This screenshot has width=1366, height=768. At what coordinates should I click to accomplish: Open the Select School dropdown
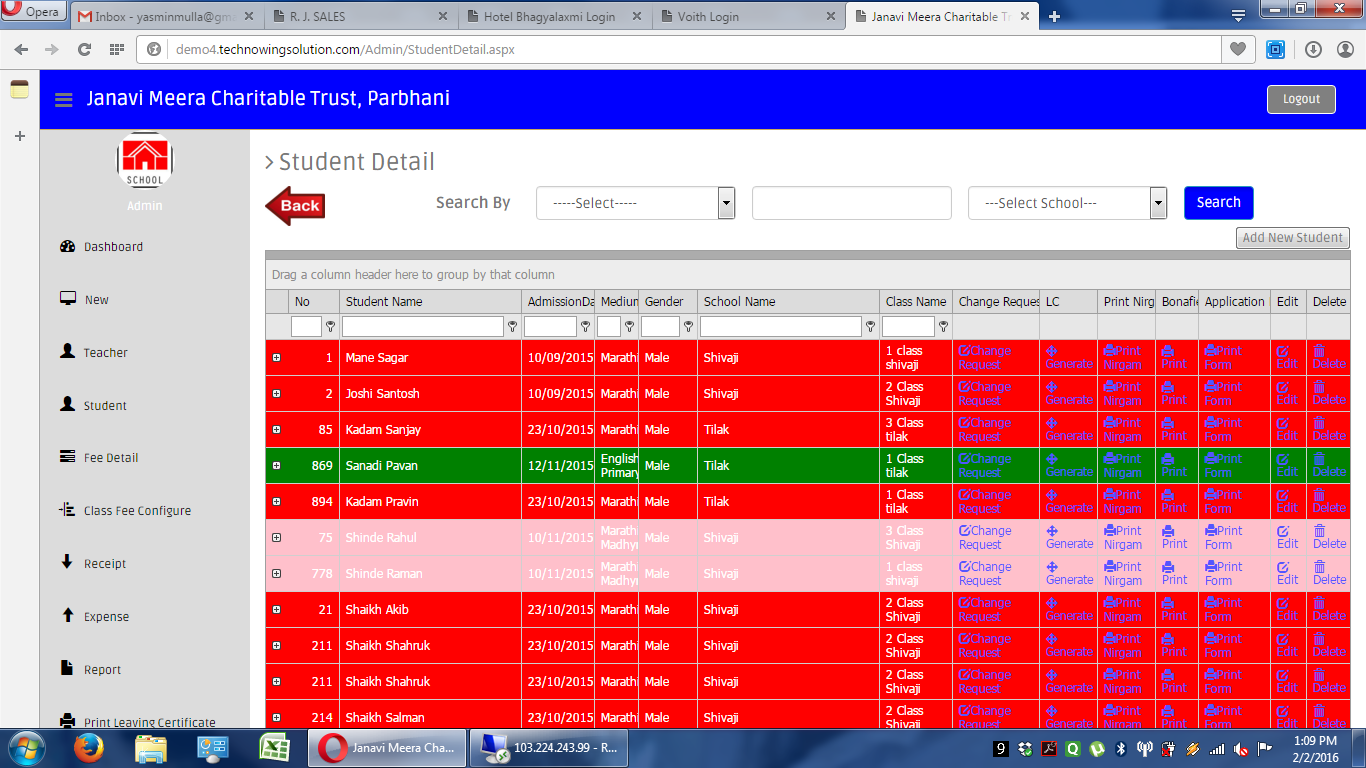(1067, 203)
